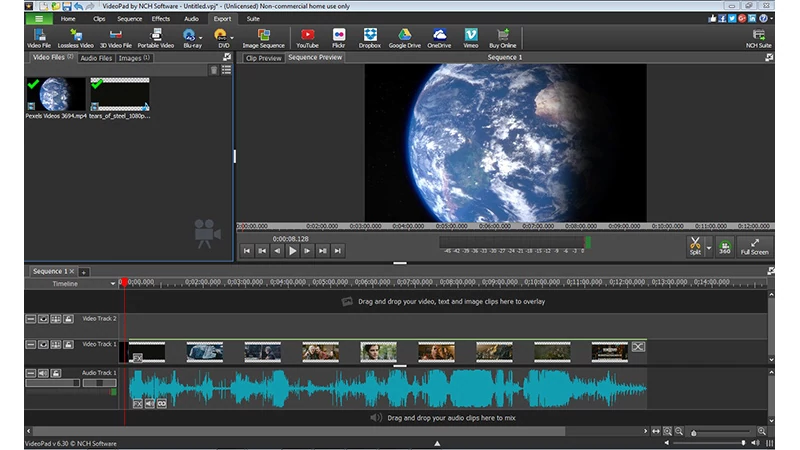This screenshot has width=800, height=450.
Task: Upload video to YouTube
Action: [307, 38]
